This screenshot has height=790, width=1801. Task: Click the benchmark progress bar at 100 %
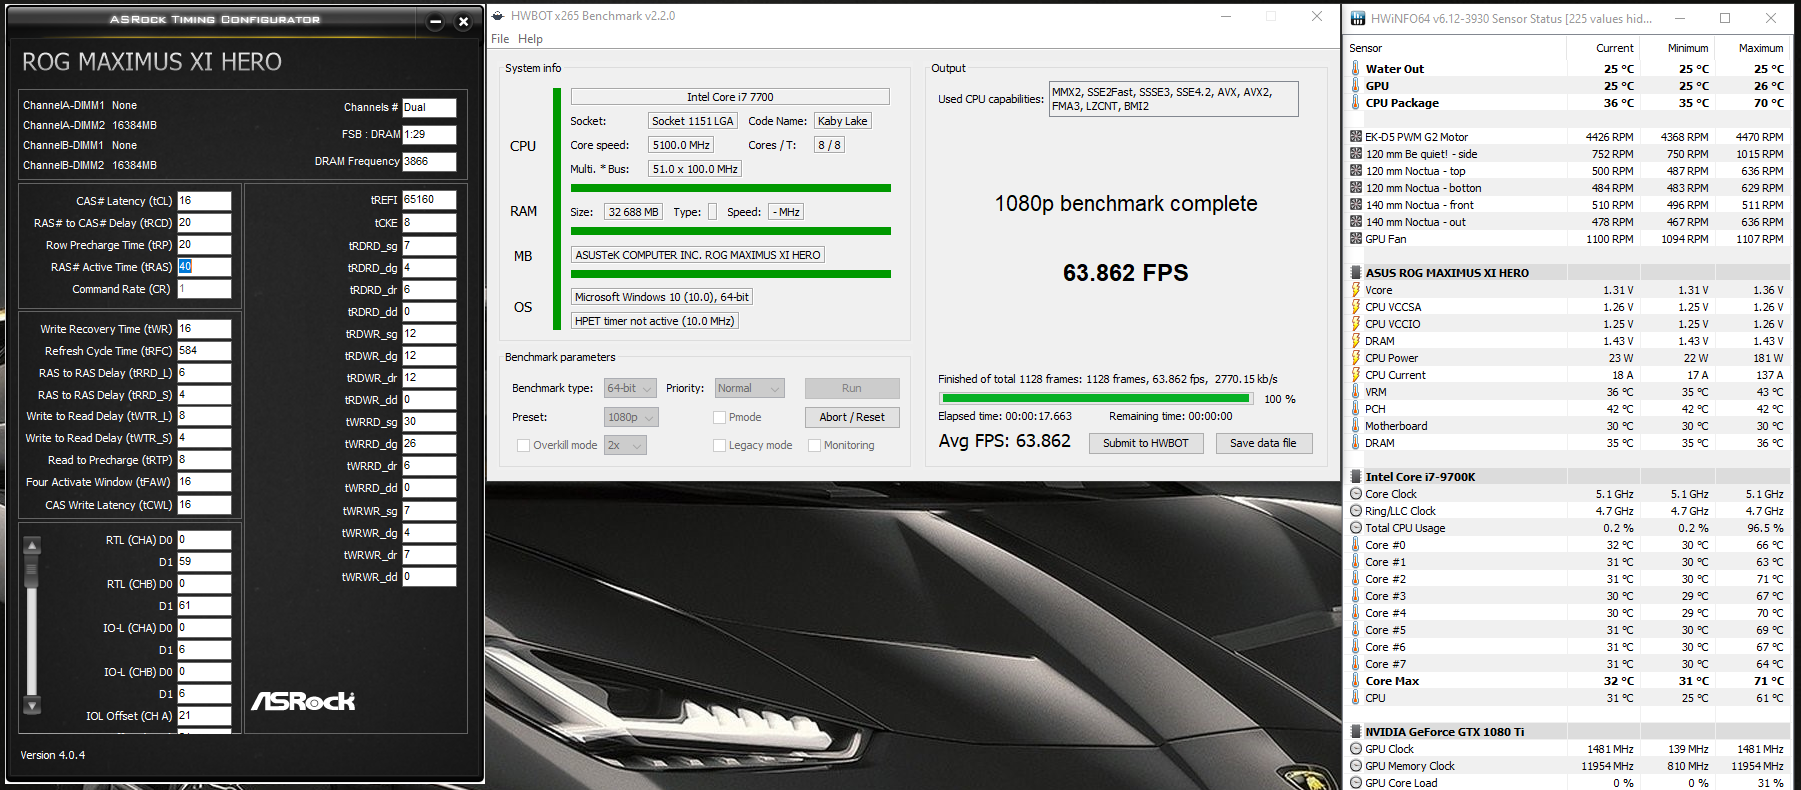(1095, 398)
